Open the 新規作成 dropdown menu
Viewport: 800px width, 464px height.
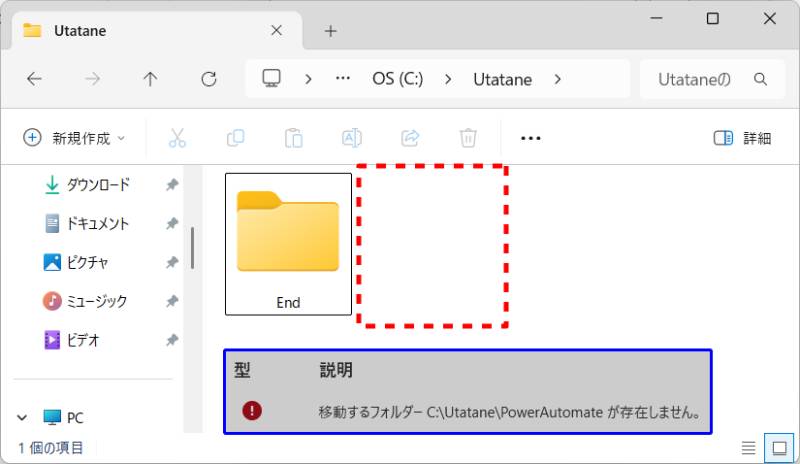click(74, 138)
